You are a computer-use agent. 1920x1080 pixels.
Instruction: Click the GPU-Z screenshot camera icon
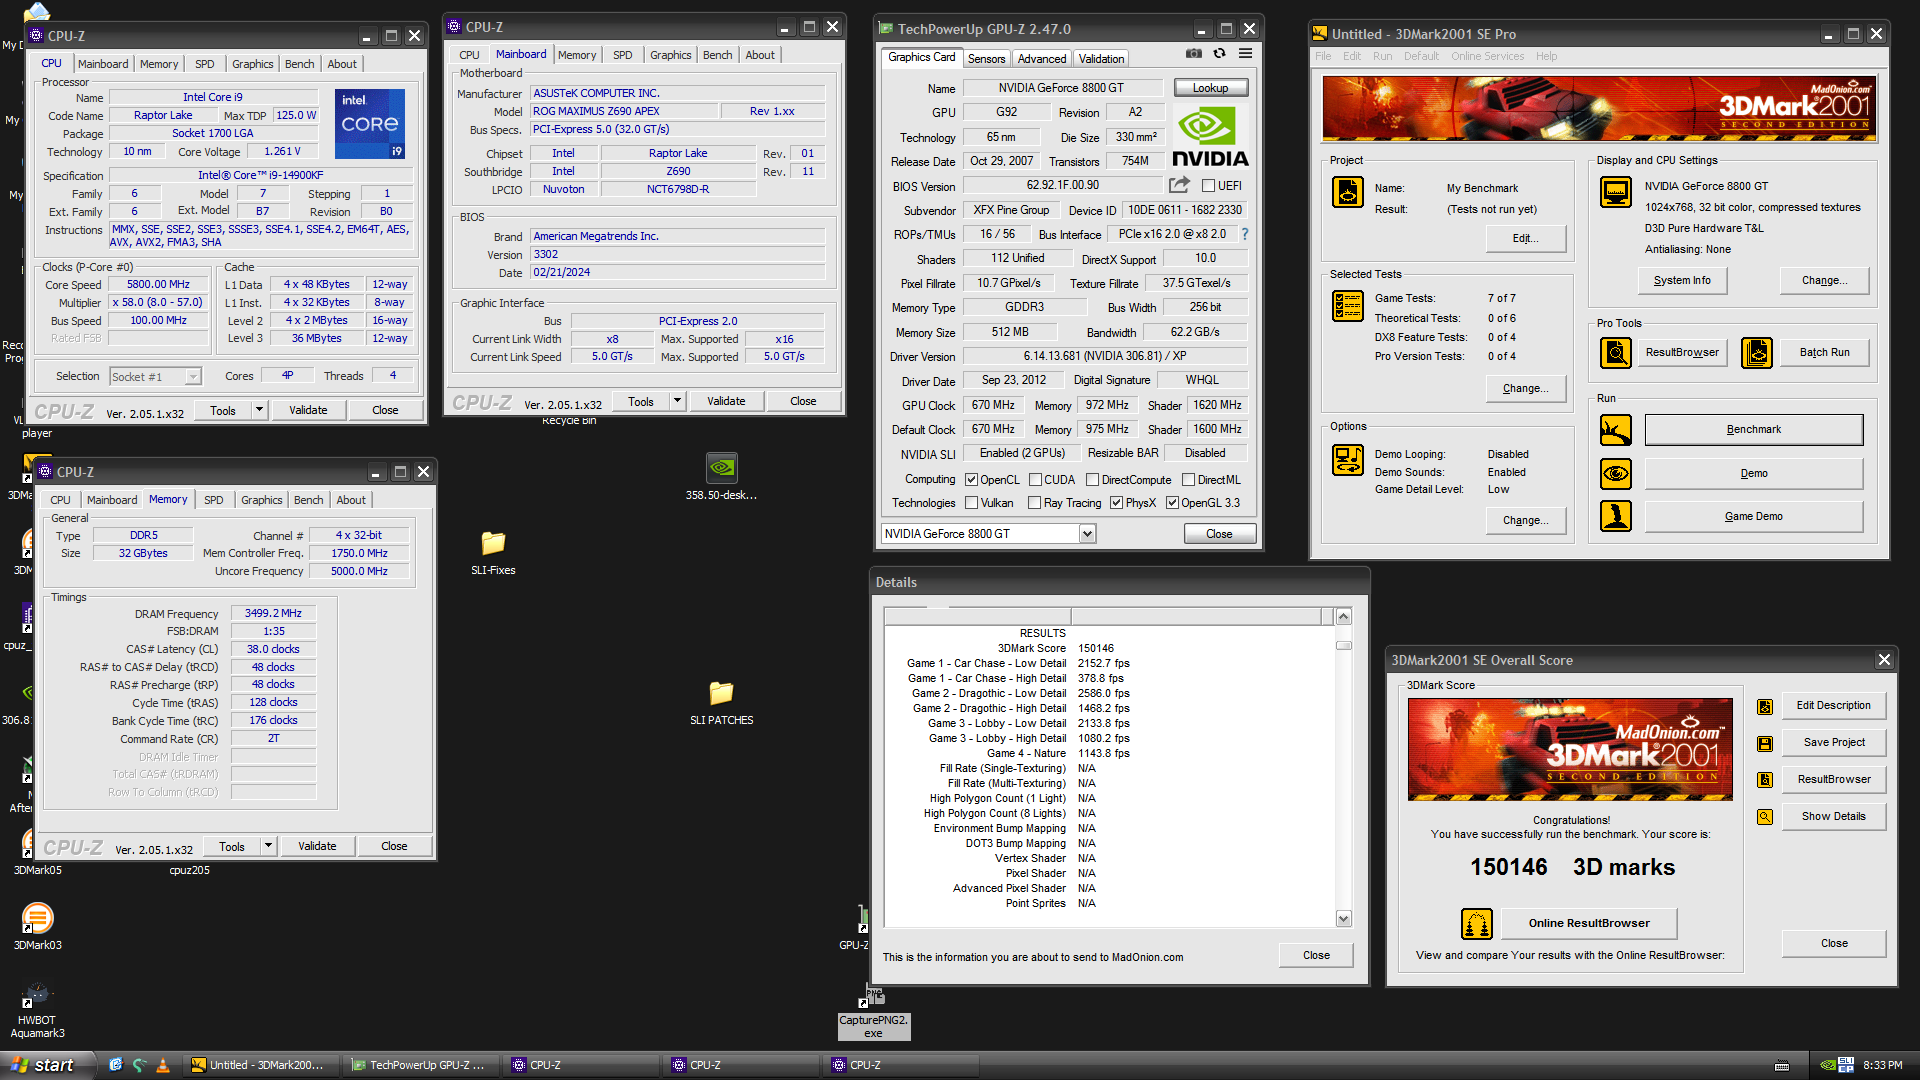tap(1194, 54)
